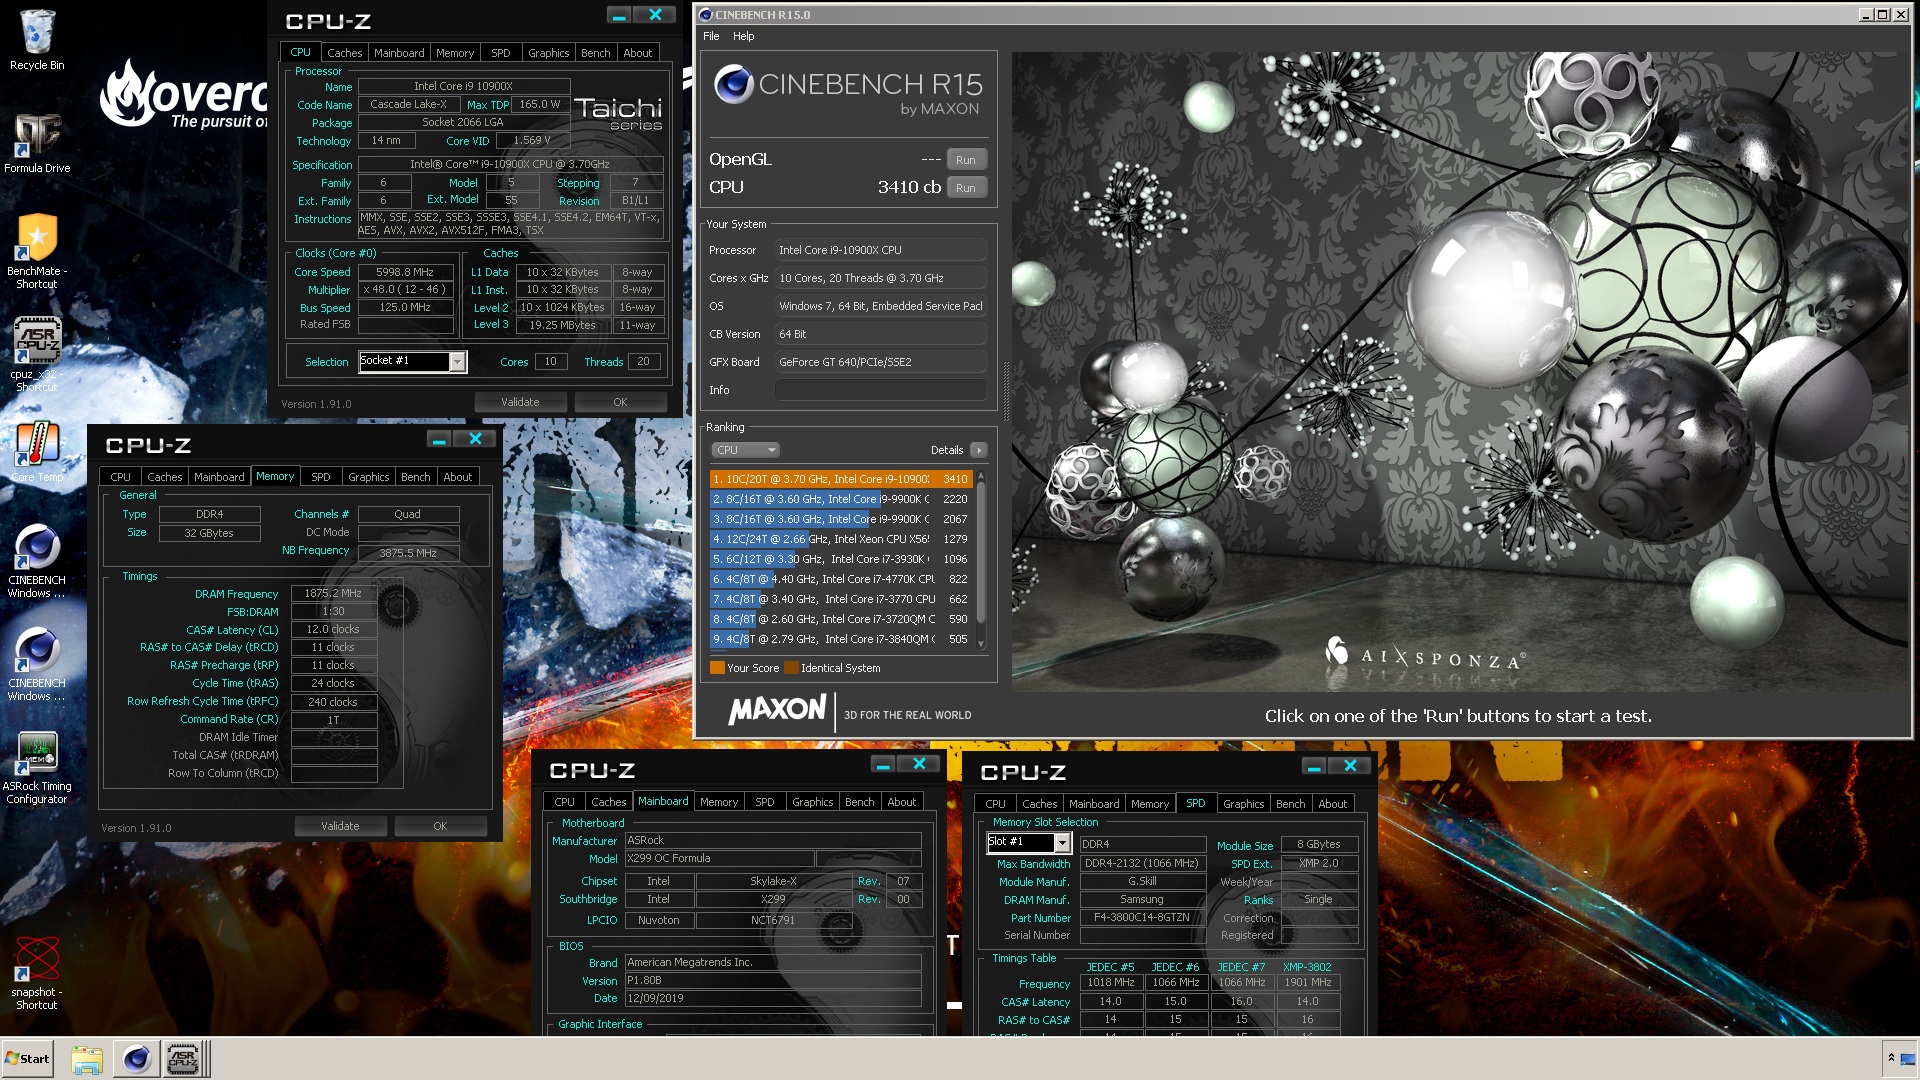The image size is (1920, 1080).
Task: Click the XMP-3802 timings column header
Action: 1307,967
